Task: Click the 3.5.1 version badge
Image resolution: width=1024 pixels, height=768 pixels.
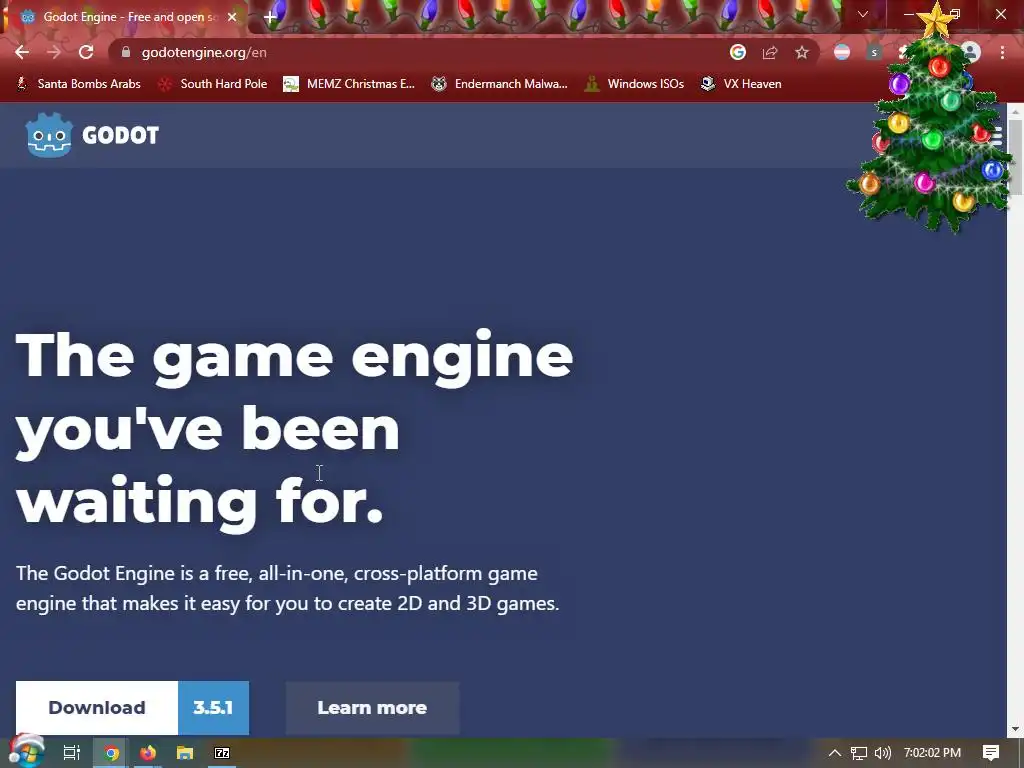Action: pos(213,708)
